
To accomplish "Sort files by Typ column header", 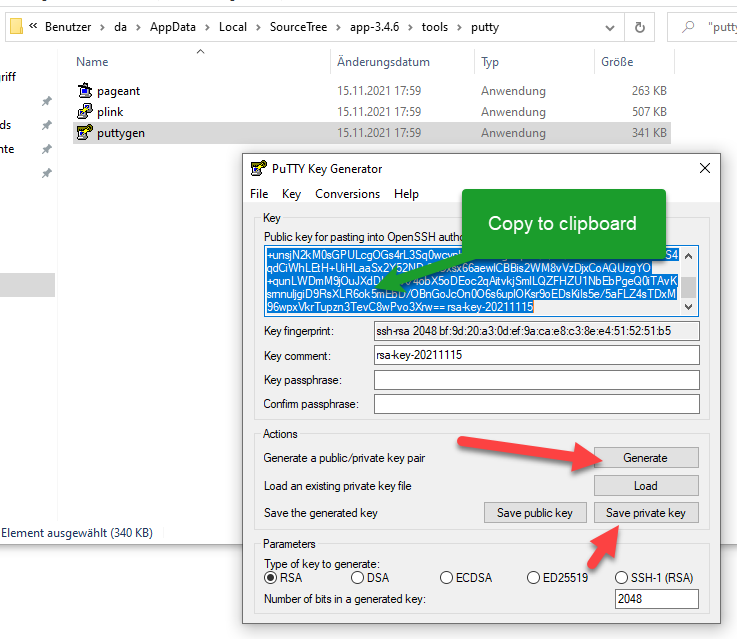I will click(x=490, y=62).
